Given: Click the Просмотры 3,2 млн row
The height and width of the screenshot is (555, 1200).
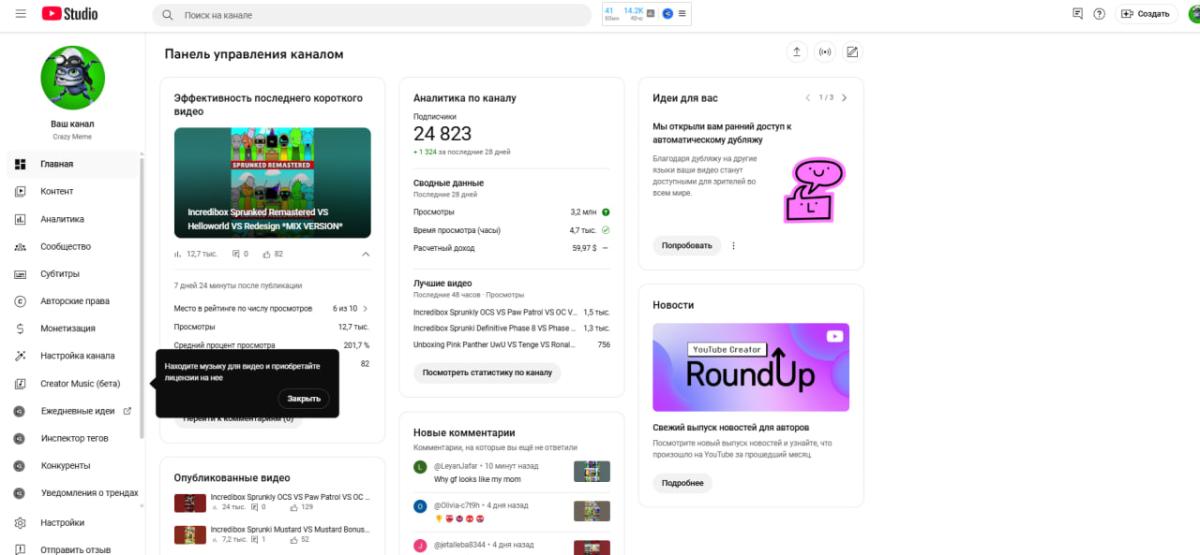Looking at the screenshot, I should pyautogui.click(x=511, y=212).
